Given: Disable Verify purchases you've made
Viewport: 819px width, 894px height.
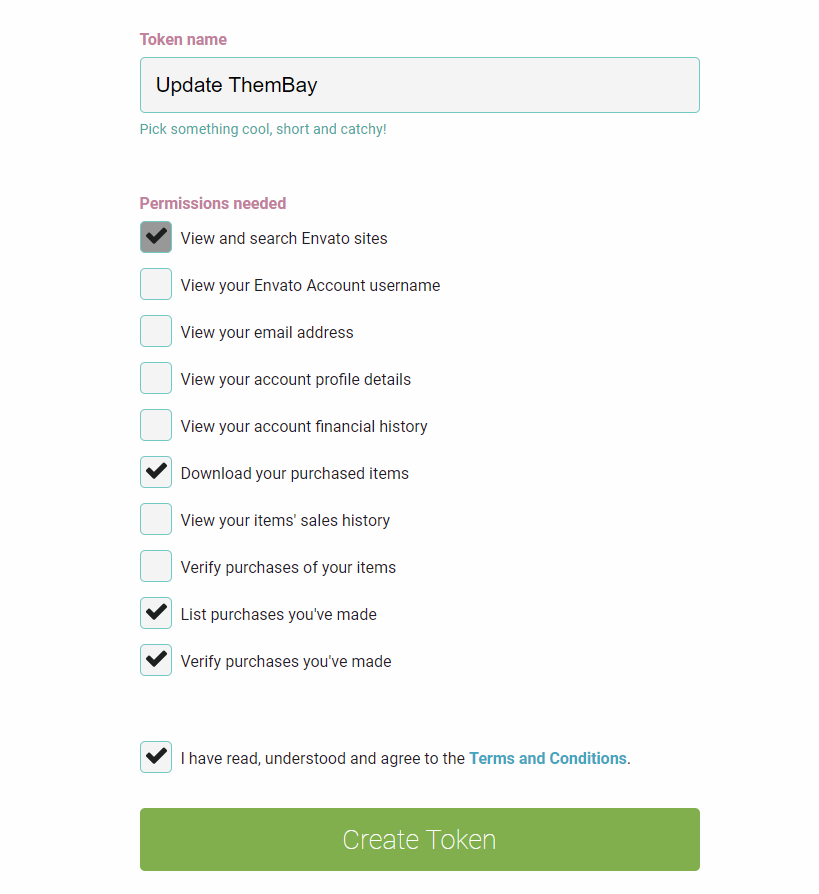Looking at the screenshot, I should (x=156, y=660).
